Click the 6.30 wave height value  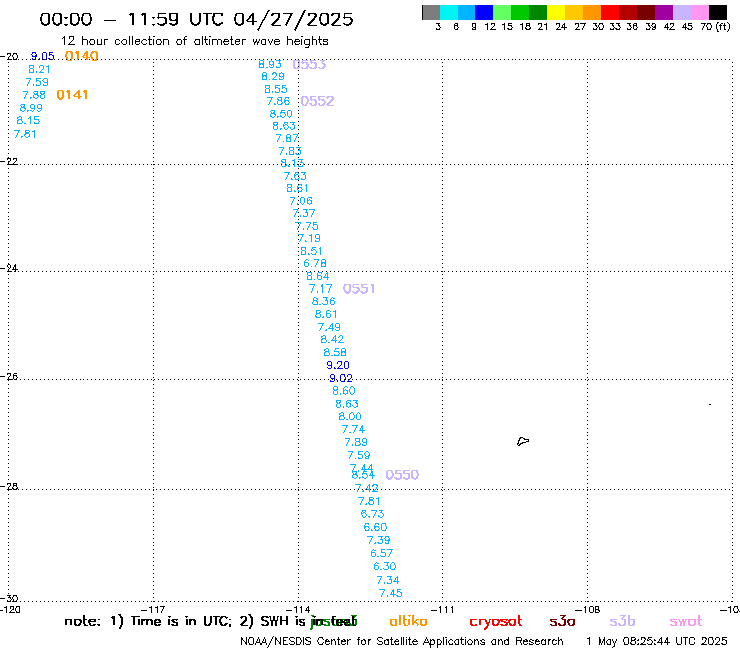pos(385,567)
